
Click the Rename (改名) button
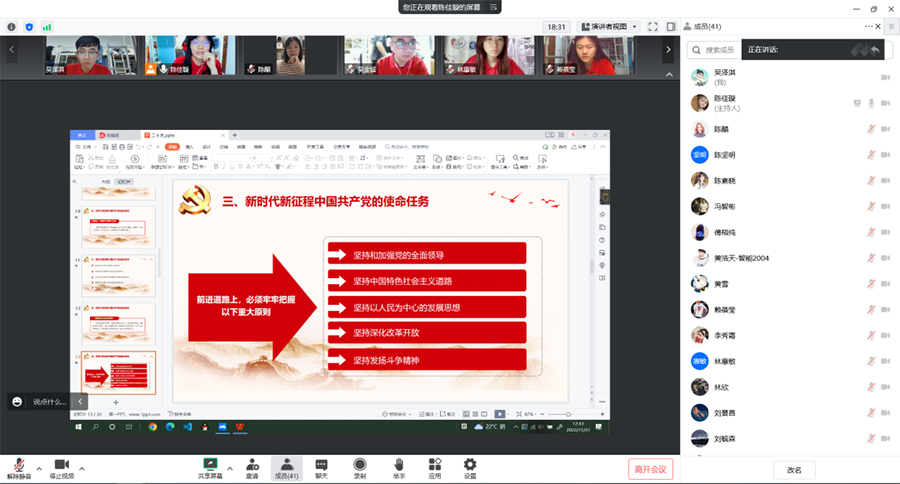tap(793, 469)
